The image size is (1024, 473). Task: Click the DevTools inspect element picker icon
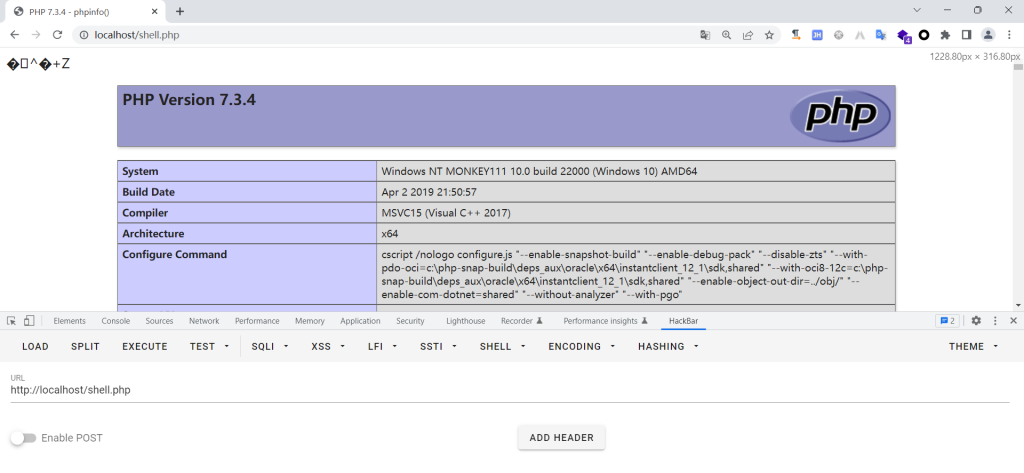point(11,321)
